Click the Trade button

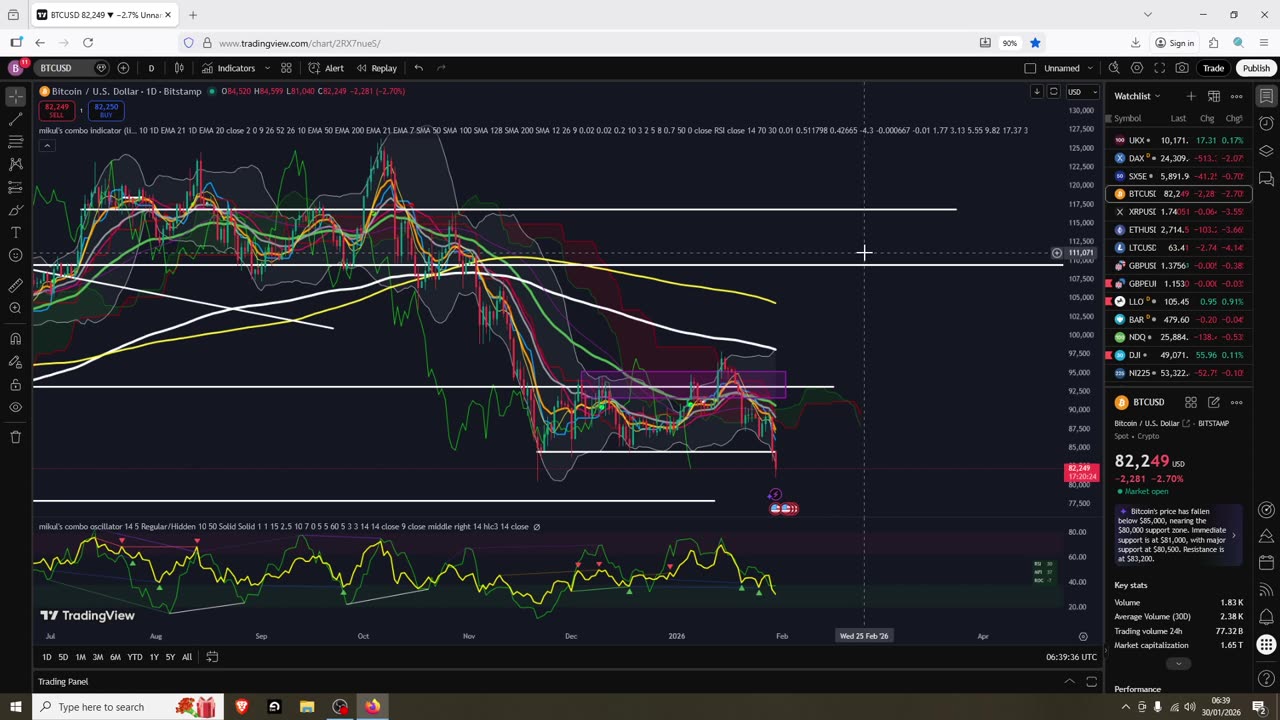click(1213, 68)
